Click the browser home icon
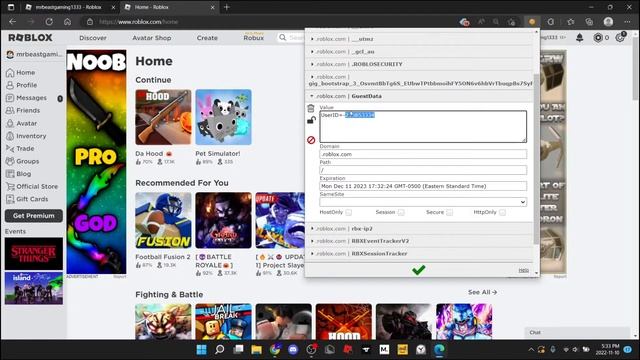This screenshot has height=360, width=640. [x=67, y=22]
